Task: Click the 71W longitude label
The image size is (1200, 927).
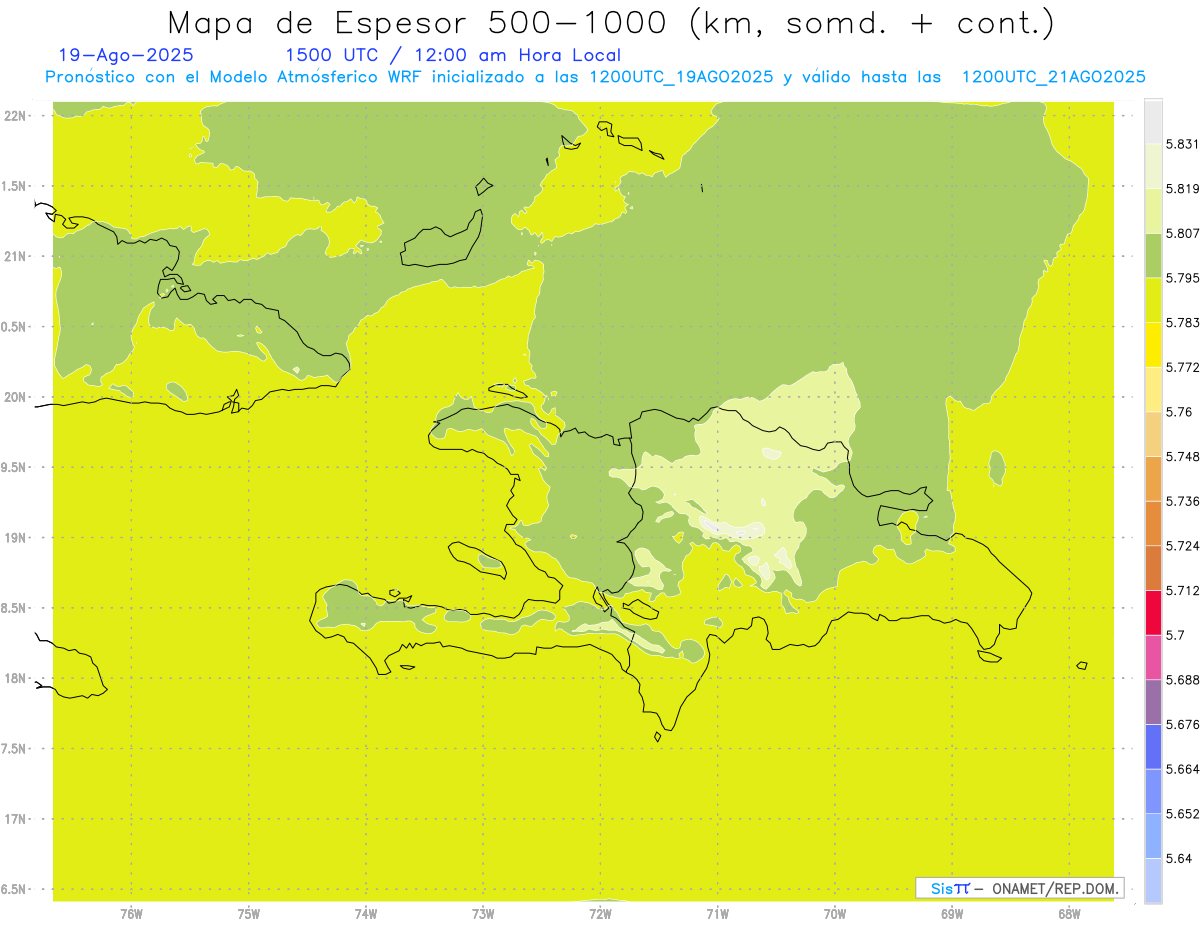Action: [x=717, y=913]
